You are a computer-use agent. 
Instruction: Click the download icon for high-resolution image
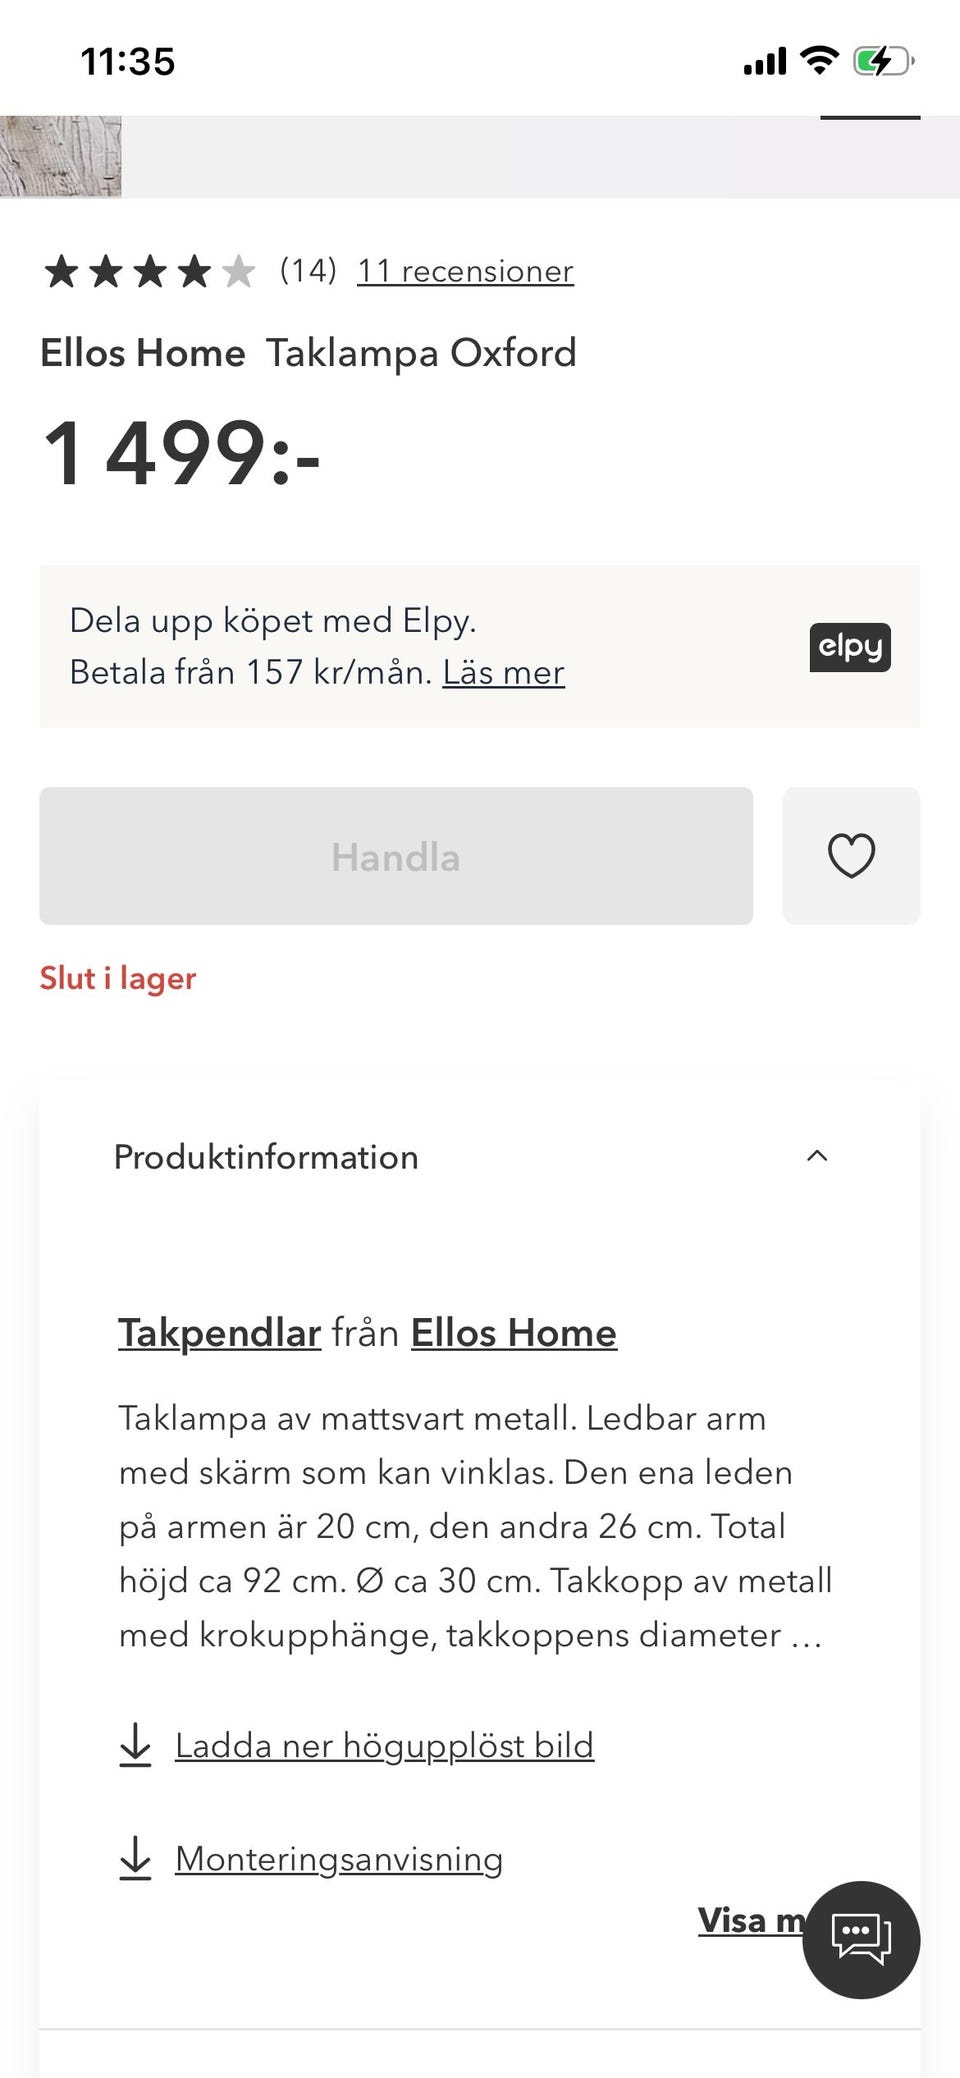pos(135,1745)
